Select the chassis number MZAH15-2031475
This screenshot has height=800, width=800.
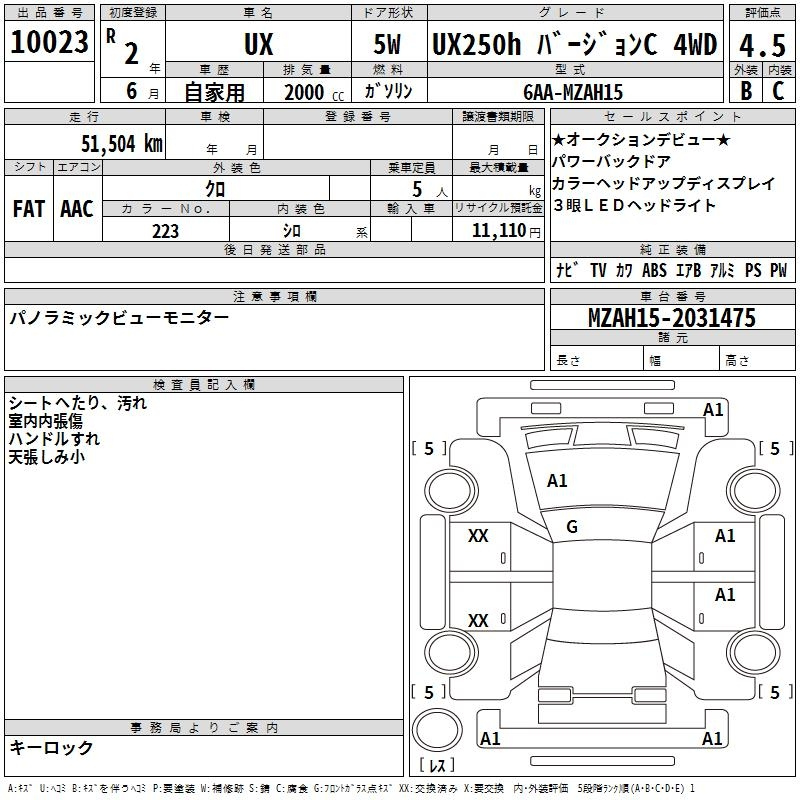pos(672,318)
